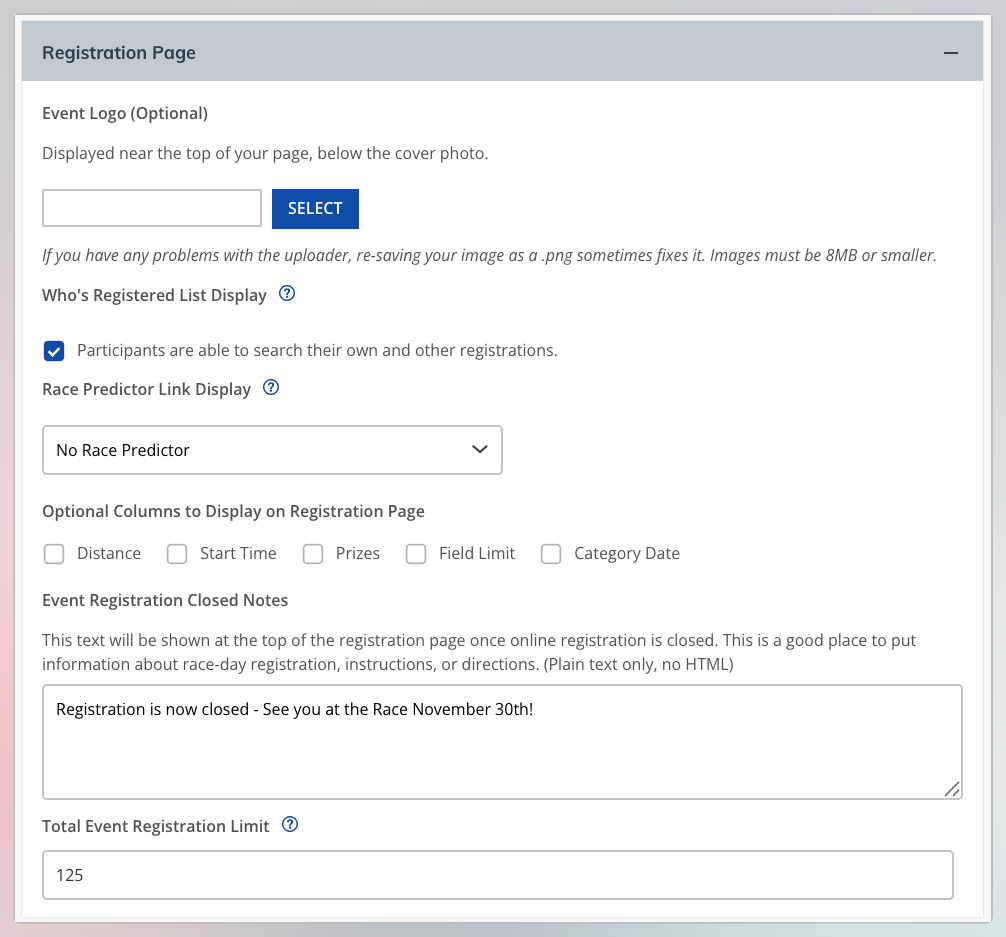The image size is (1006, 937).
Task: Toggle the Category Date column checkbox
Action: coord(551,554)
